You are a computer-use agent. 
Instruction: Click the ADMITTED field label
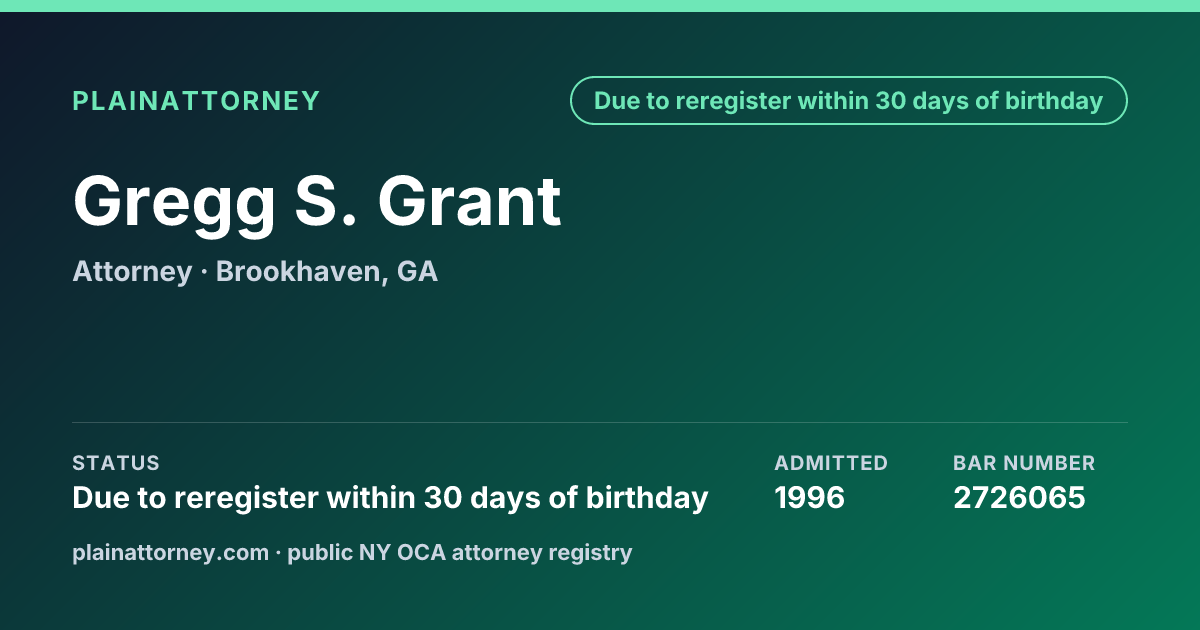tap(831, 463)
